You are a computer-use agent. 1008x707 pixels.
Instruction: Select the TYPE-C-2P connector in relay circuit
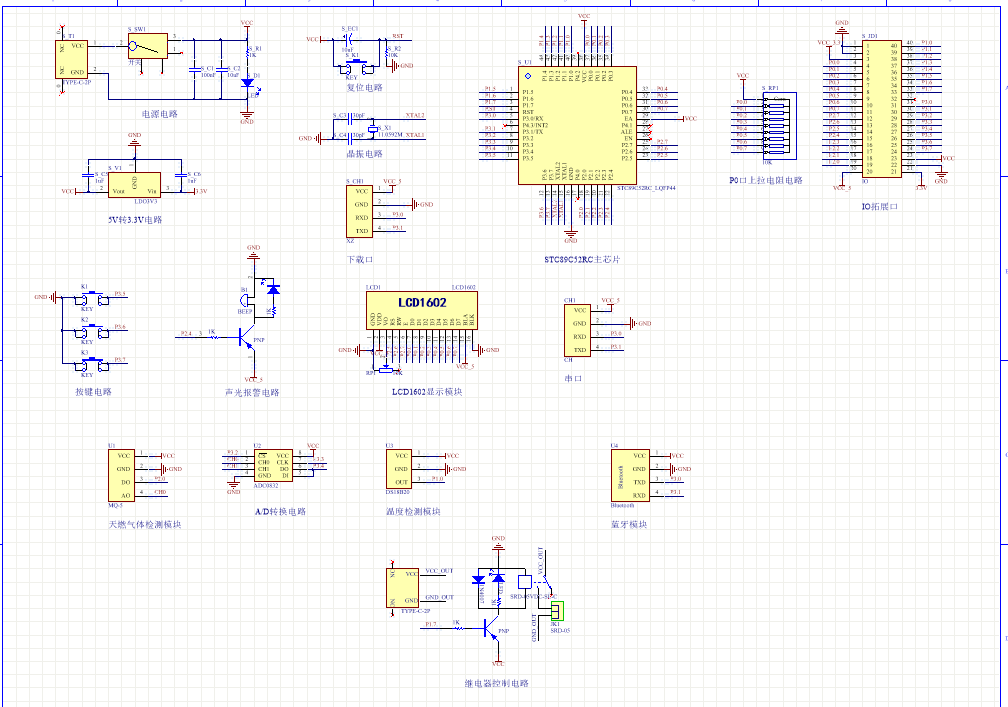point(402,587)
